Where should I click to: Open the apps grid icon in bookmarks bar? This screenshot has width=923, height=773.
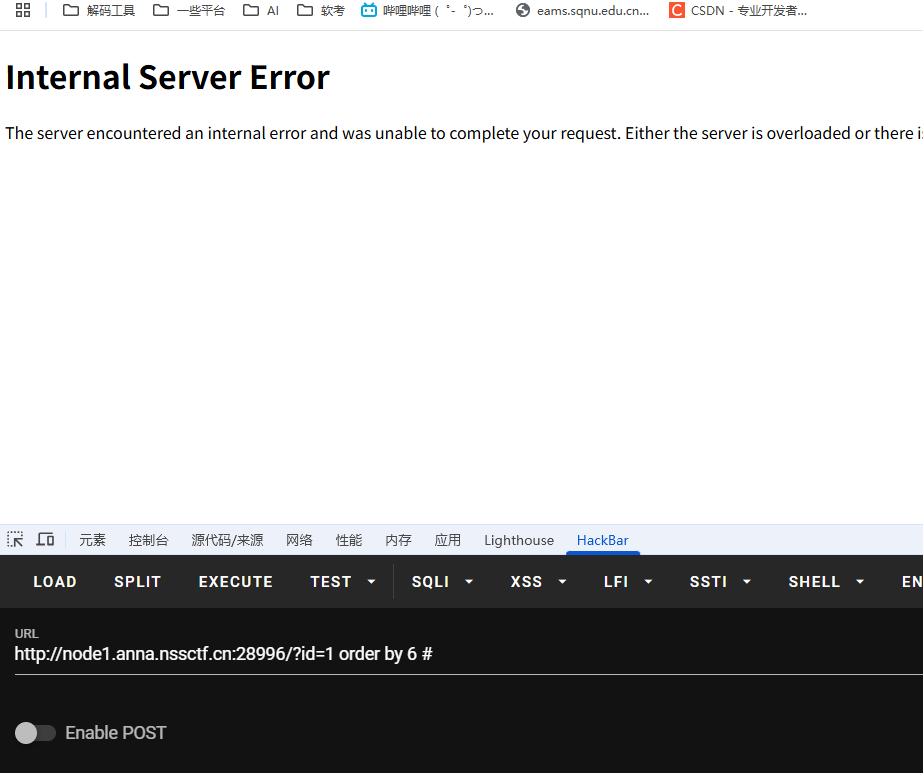point(23,11)
